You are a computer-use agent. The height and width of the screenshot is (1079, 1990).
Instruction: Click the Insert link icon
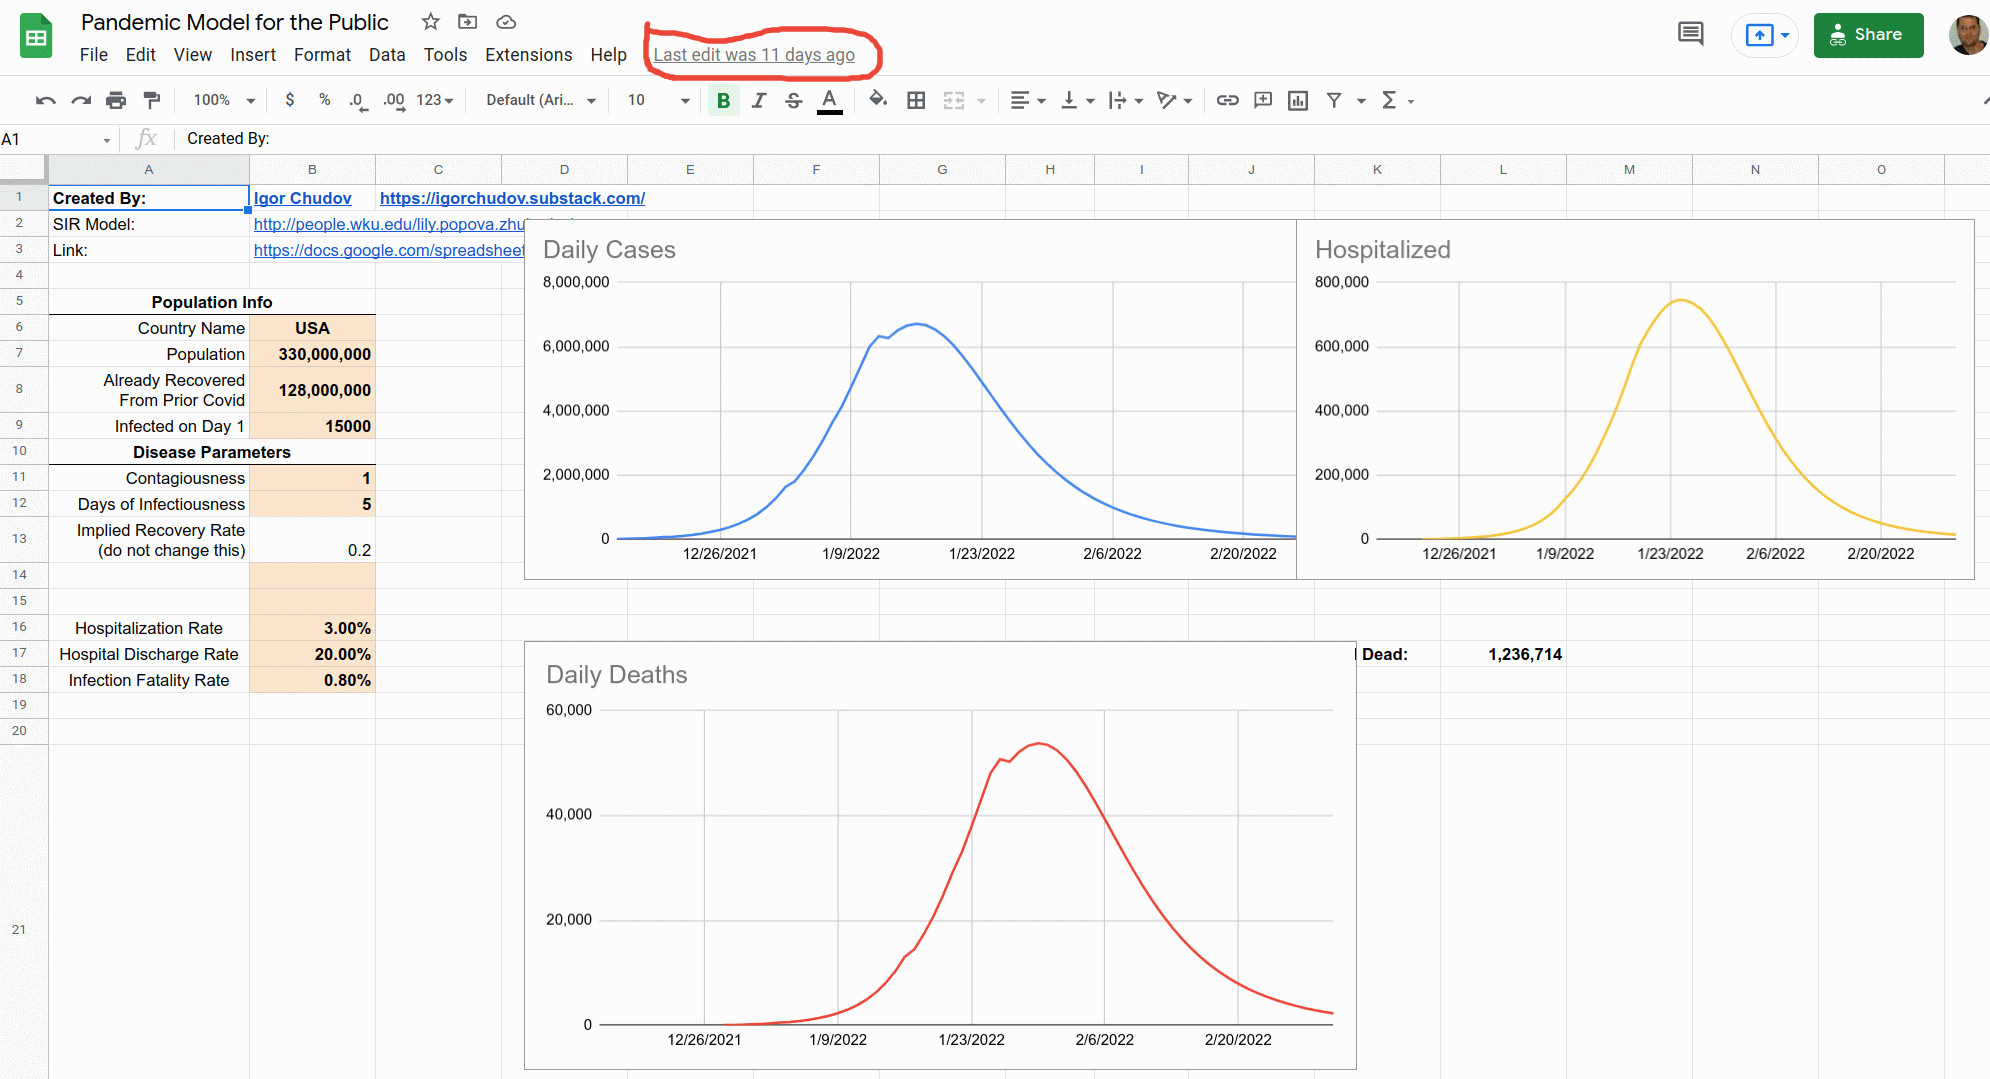[1228, 100]
